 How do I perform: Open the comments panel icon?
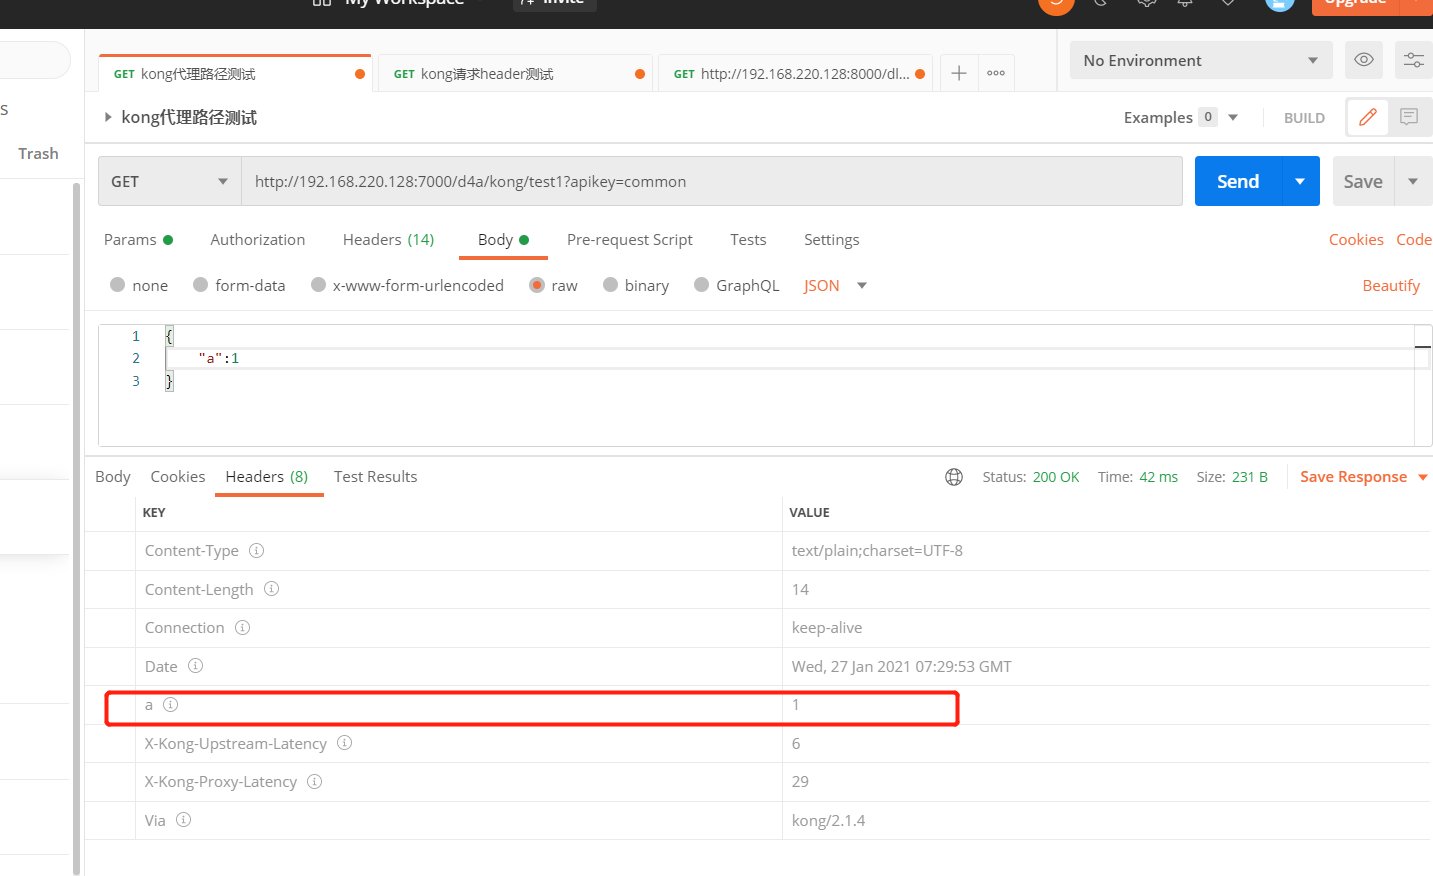pos(1409,117)
